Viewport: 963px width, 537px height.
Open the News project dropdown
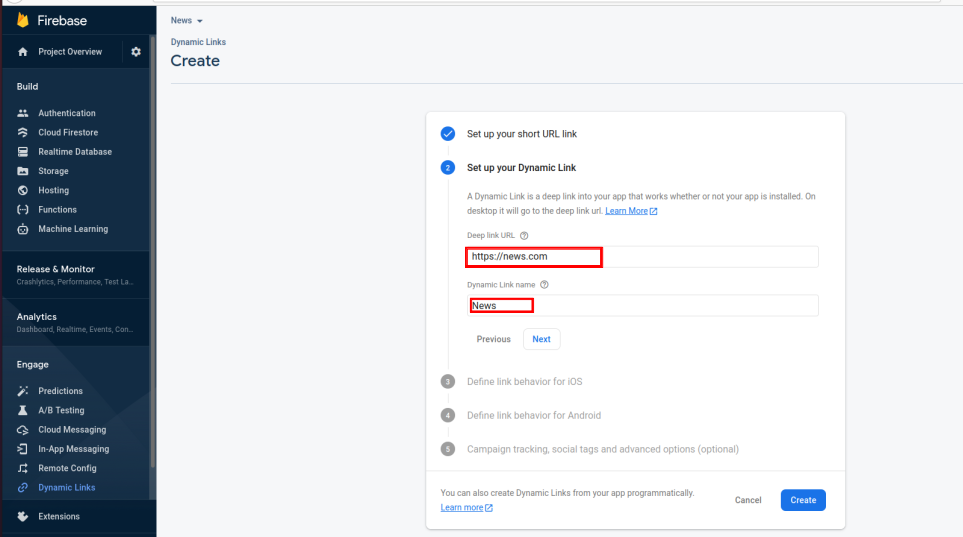tap(187, 21)
